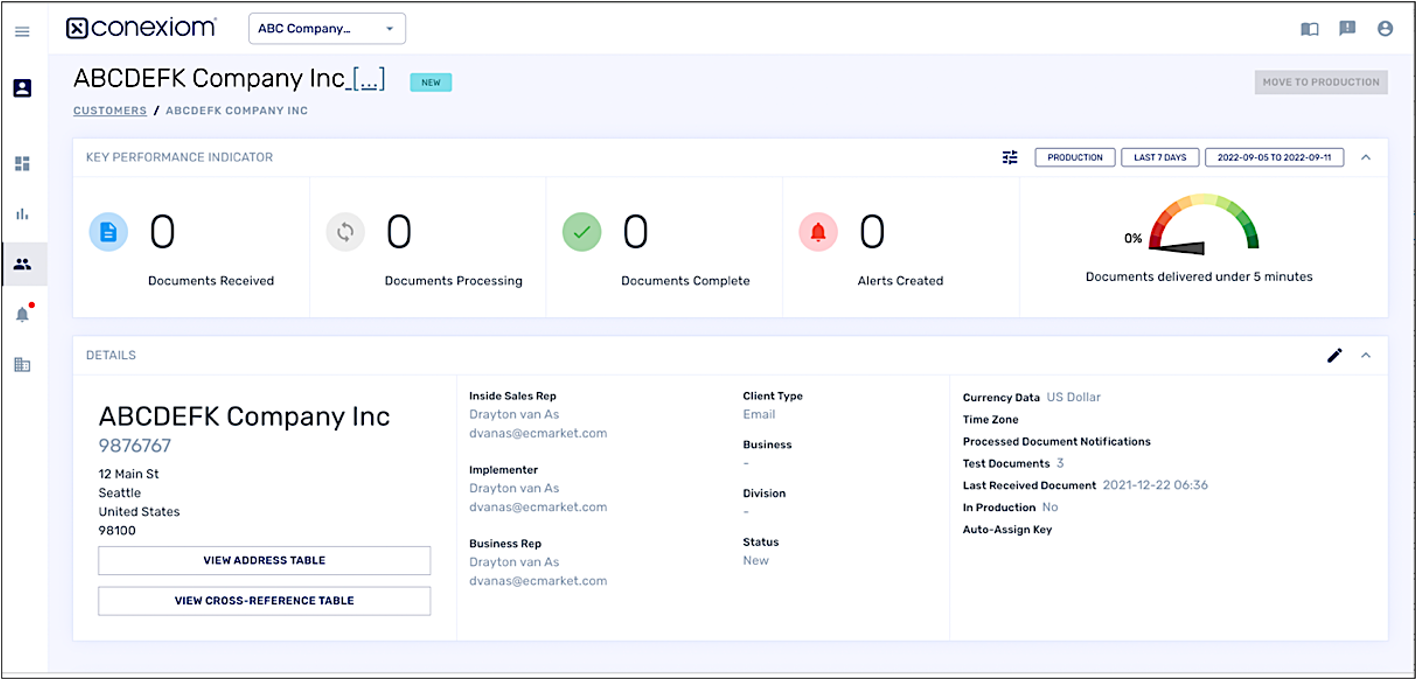Select the customers people icon in sidebar
This screenshot has width=1416, height=680.
[22, 264]
